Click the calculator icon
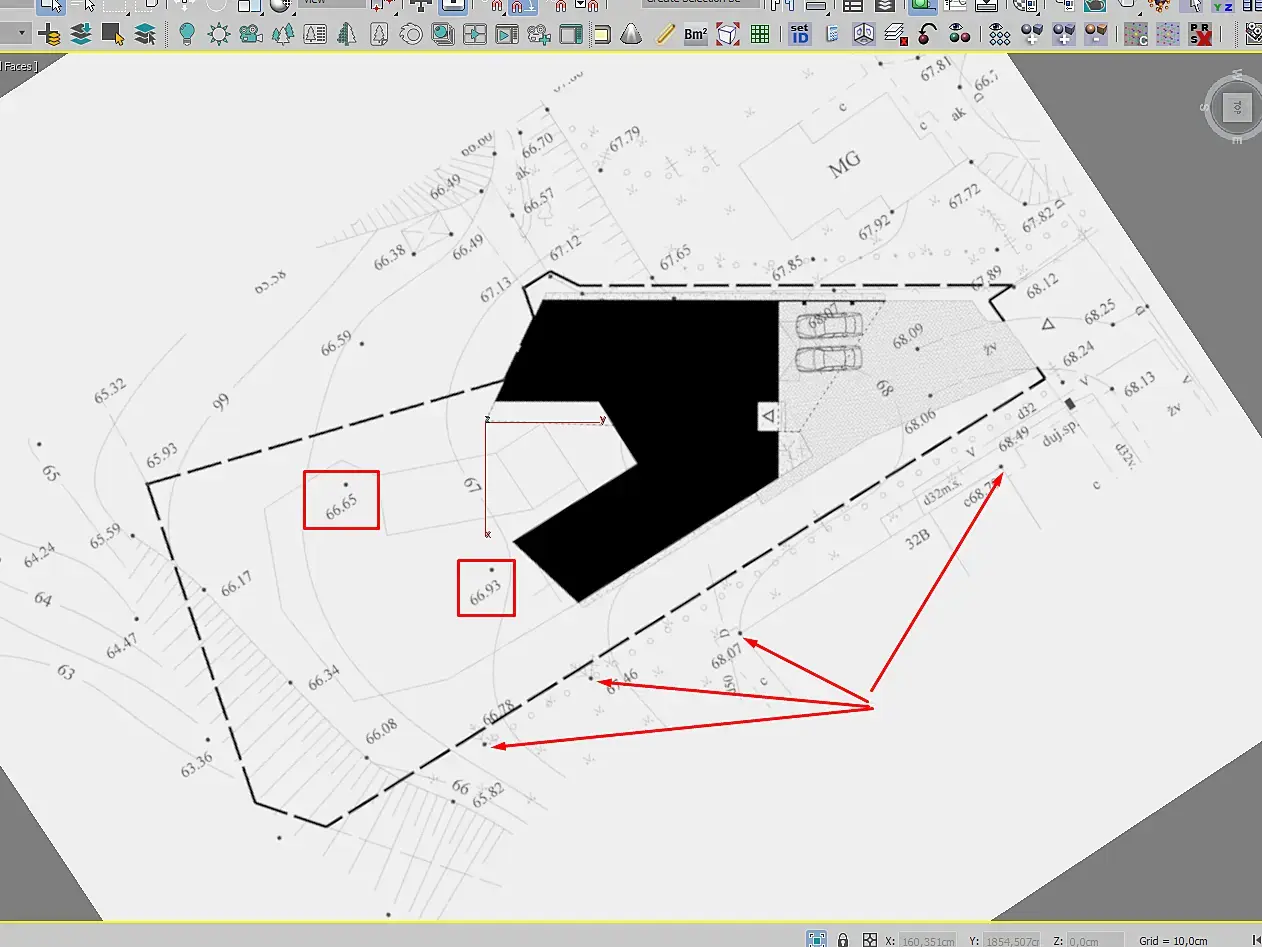1262x947 pixels. click(832, 36)
